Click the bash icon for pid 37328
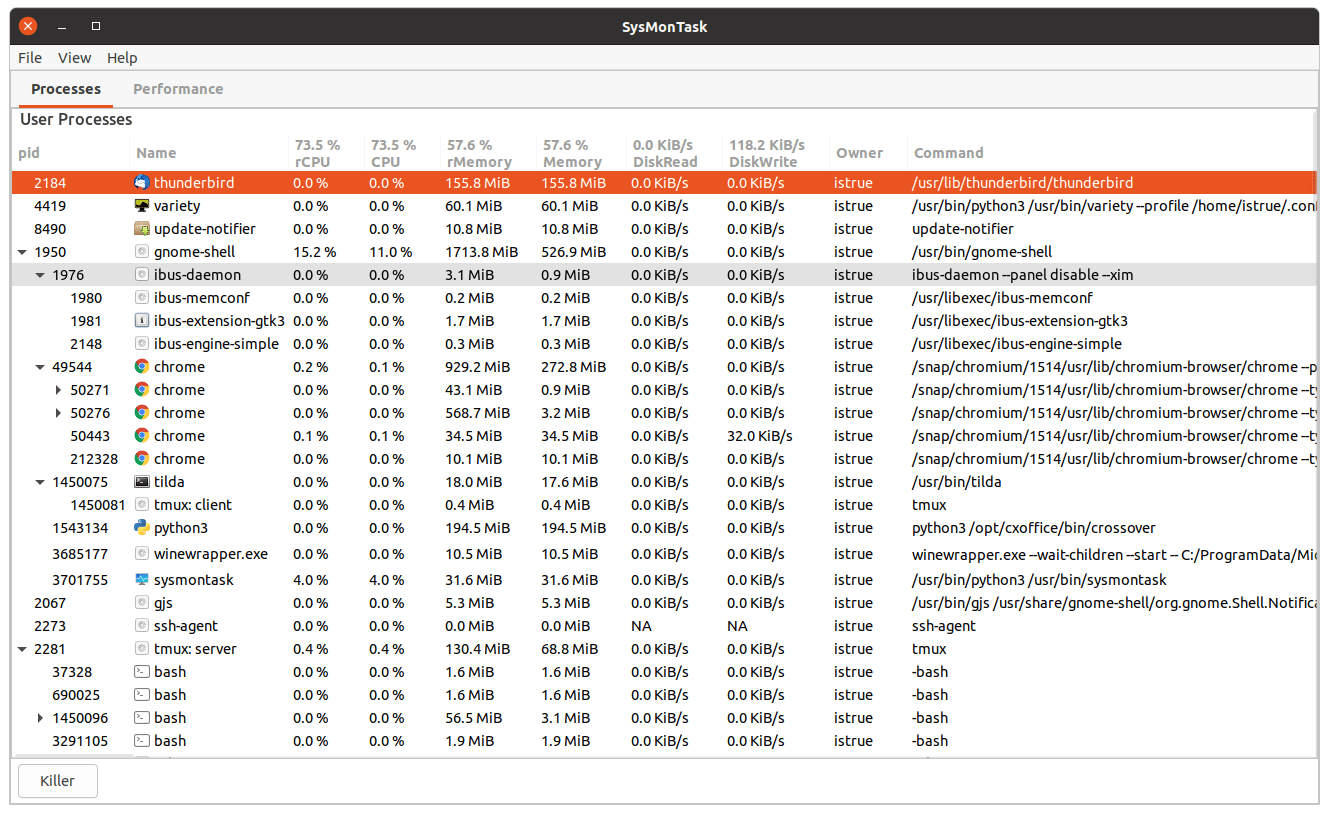 [142, 672]
